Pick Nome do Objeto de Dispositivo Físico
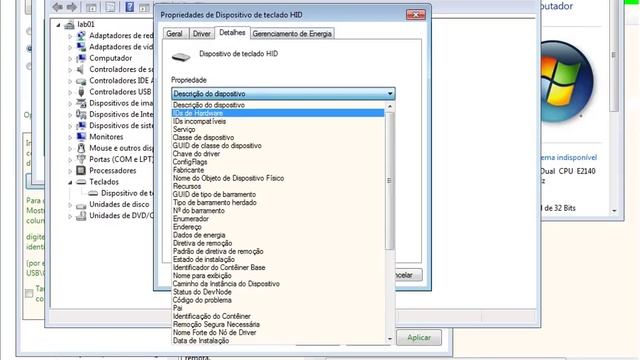 [278, 178]
